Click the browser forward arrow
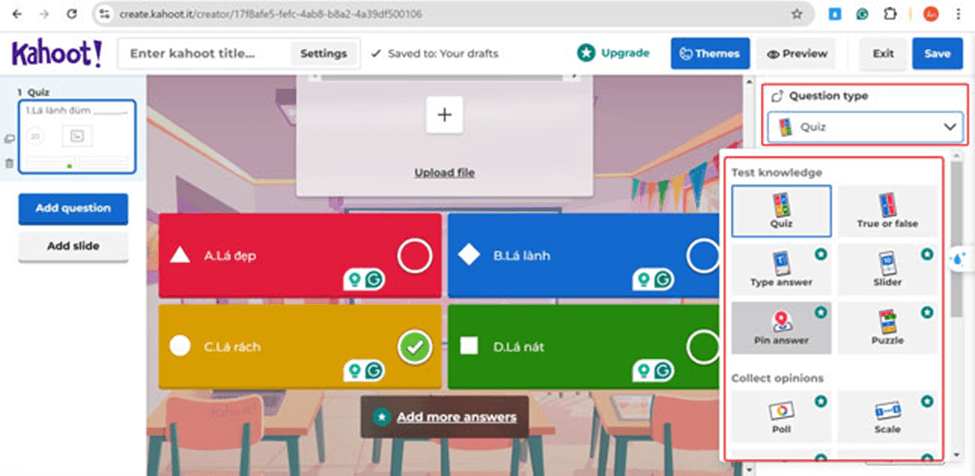This screenshot has height=476, width=975. pyautogui.click(x=44, y=14)
